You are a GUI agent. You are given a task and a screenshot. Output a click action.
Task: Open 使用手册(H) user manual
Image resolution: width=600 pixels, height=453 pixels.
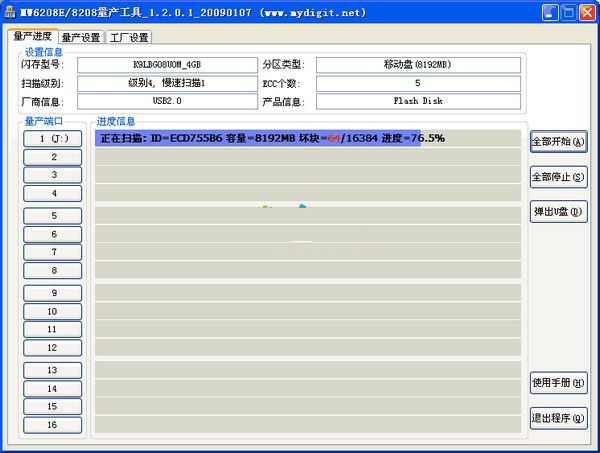(559, 383)
